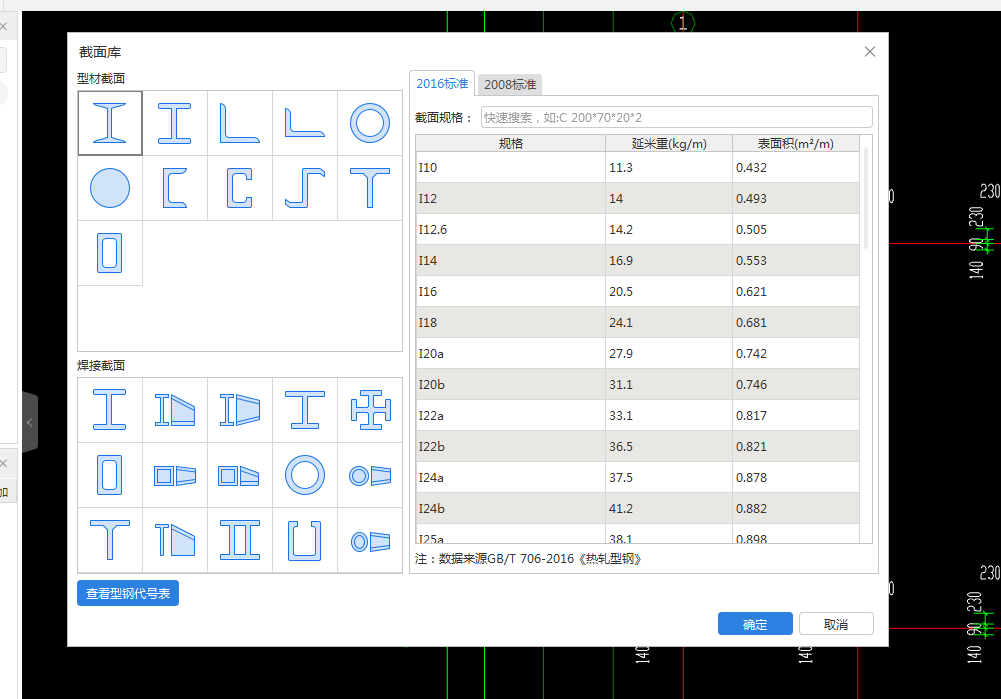Select the unequal angle steel section icon
This screenshot has width=1001, height=699.
[x=305, y=123]
